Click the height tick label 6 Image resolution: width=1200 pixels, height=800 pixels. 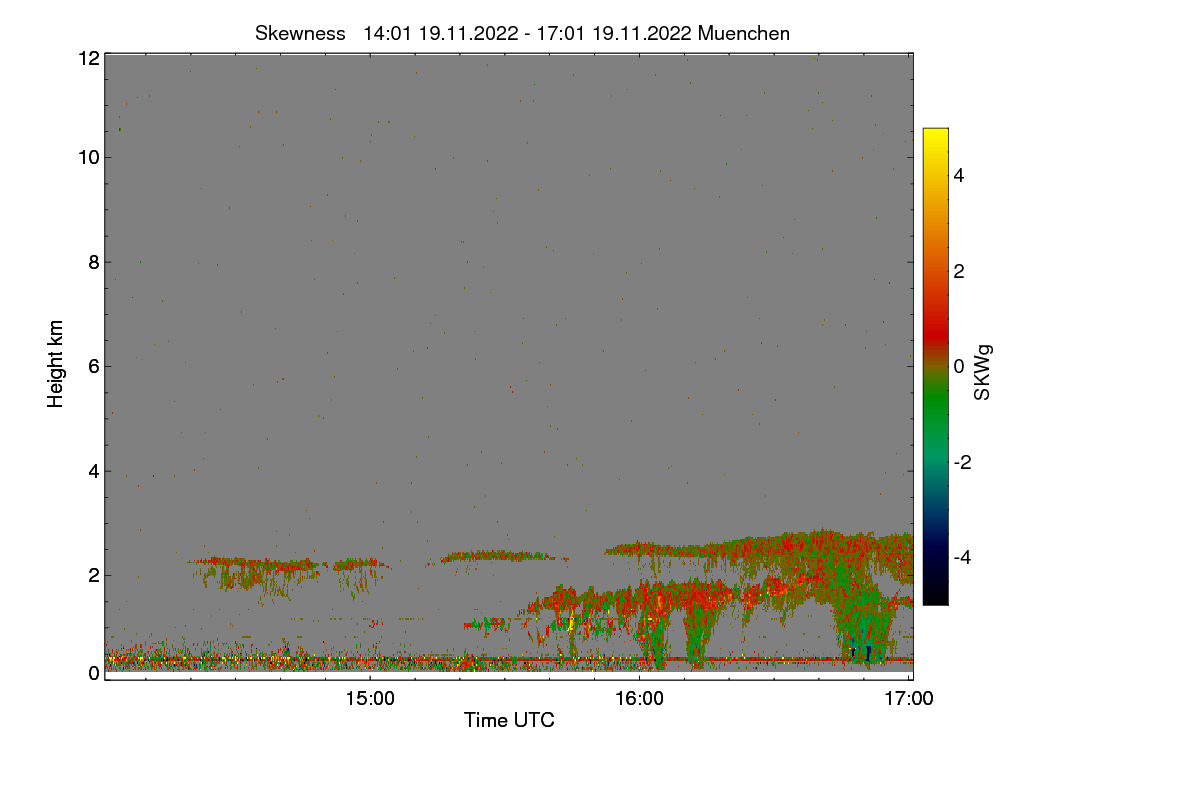94,367
